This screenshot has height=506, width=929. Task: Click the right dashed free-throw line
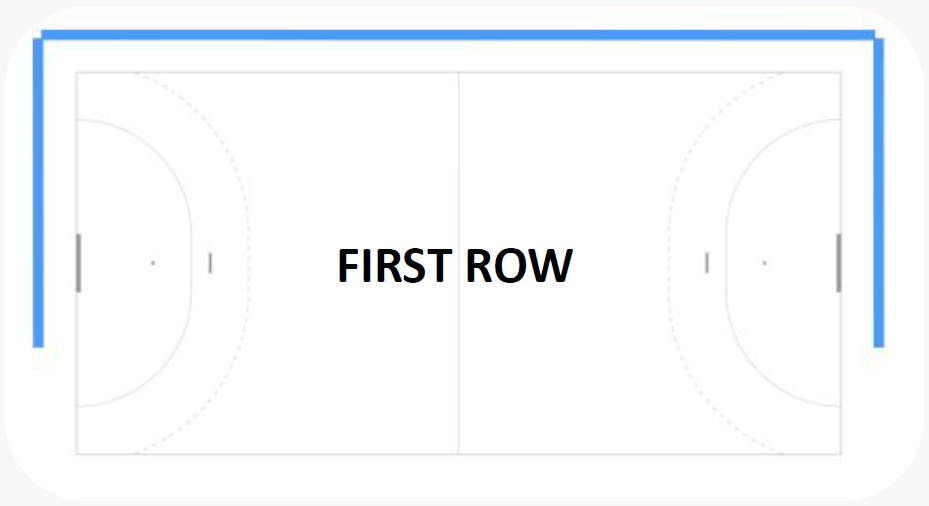(x=669, y=263)
